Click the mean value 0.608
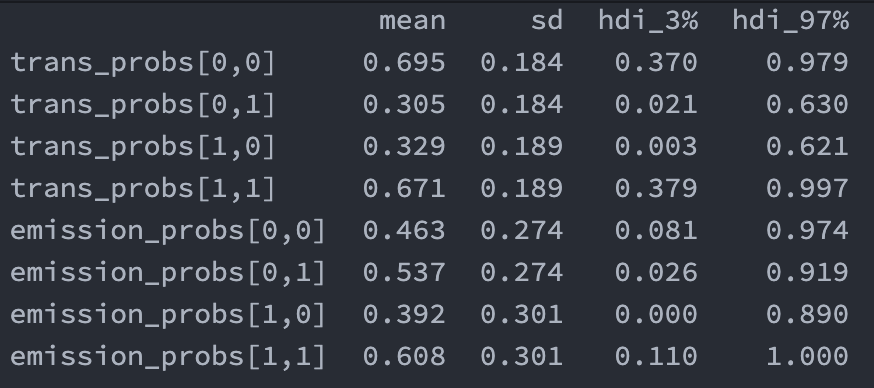The width and height of the screenshot is (874, 388). tap(404, 356)
